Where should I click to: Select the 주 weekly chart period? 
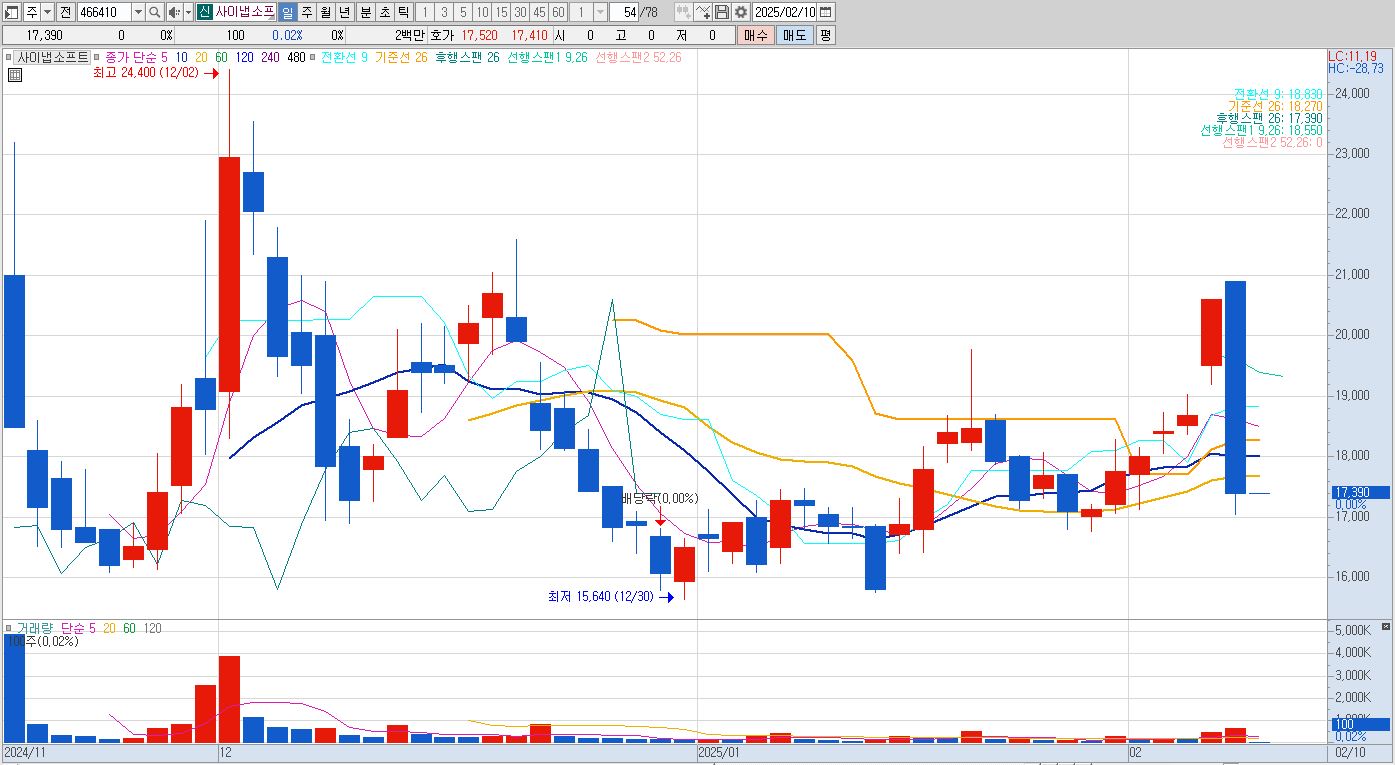pyautogui.click(x=306, y=12)
